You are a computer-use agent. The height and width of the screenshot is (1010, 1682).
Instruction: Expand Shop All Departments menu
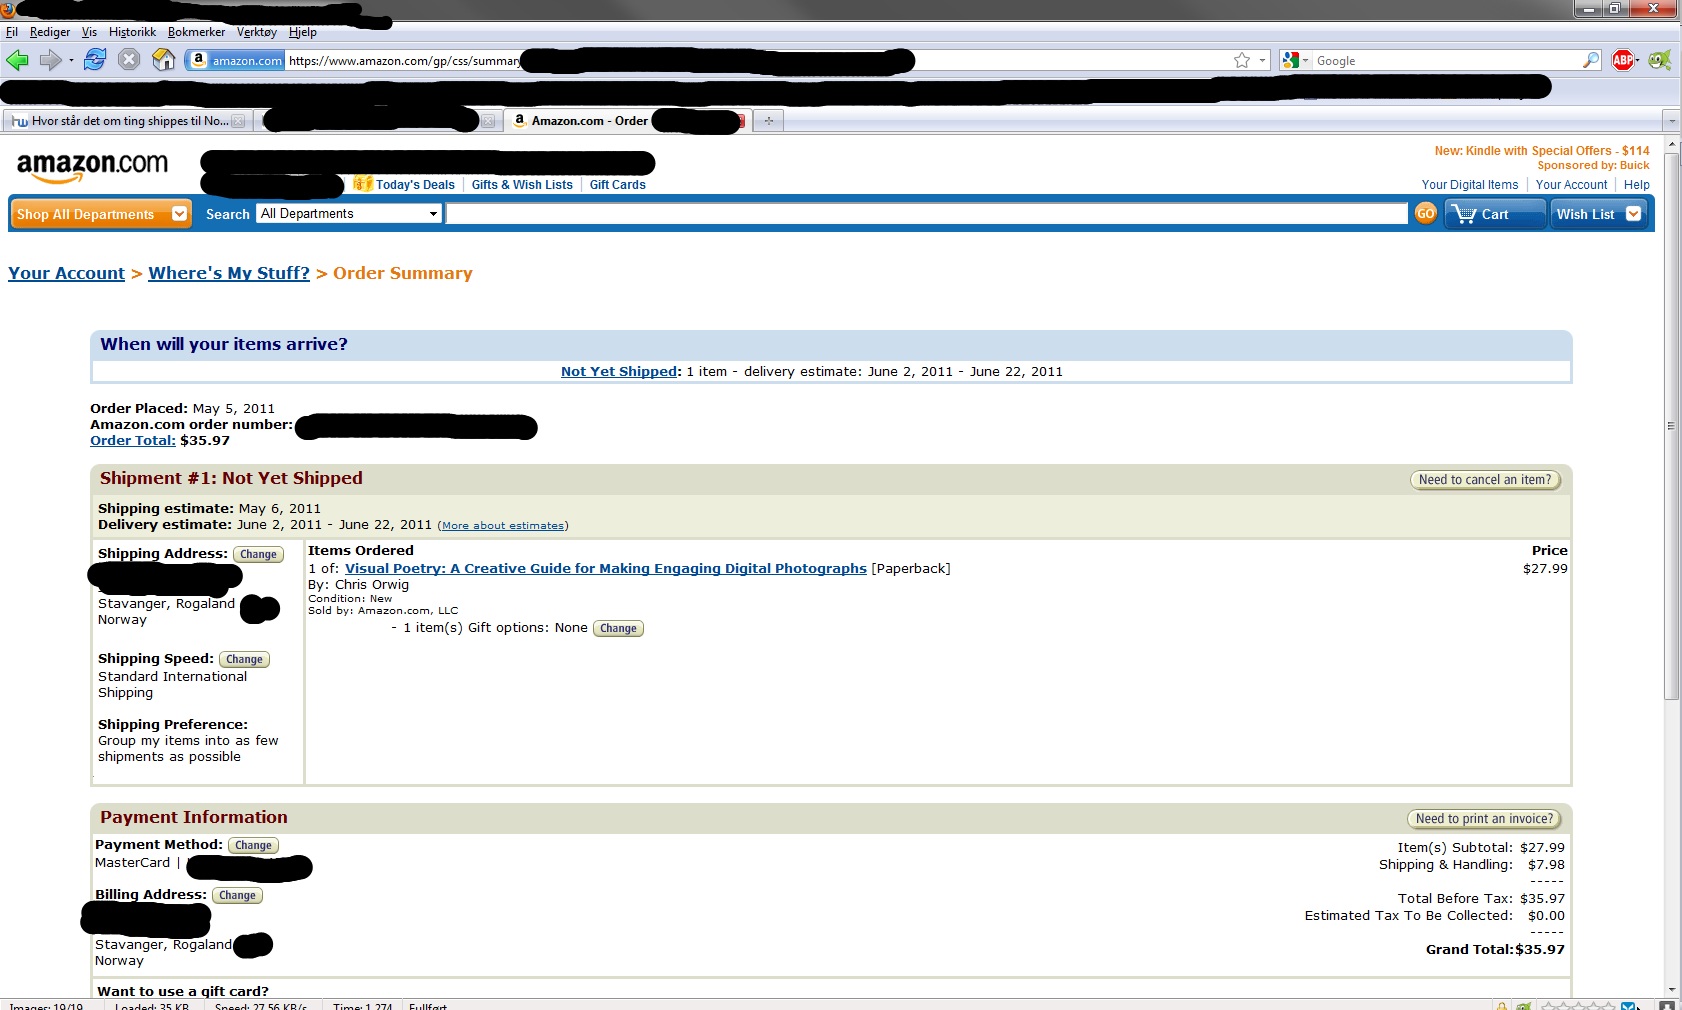coord(100,214)
